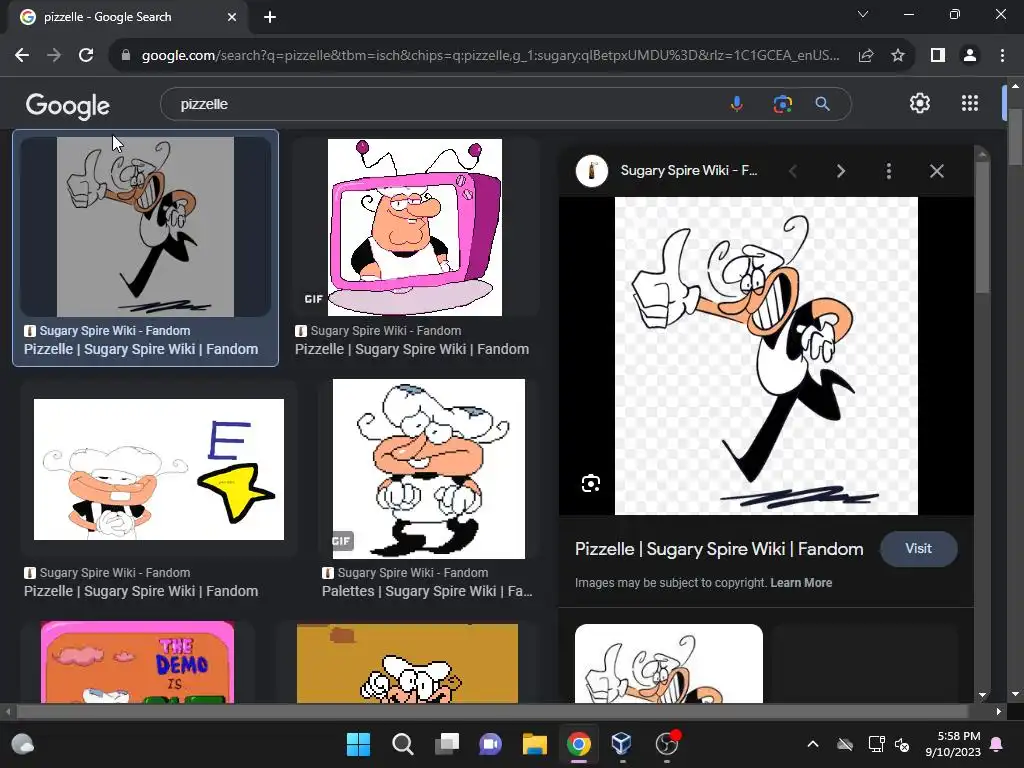1024x768 pixels.
Task: Open Google quick settings gear
Action: tap(920, 103)
